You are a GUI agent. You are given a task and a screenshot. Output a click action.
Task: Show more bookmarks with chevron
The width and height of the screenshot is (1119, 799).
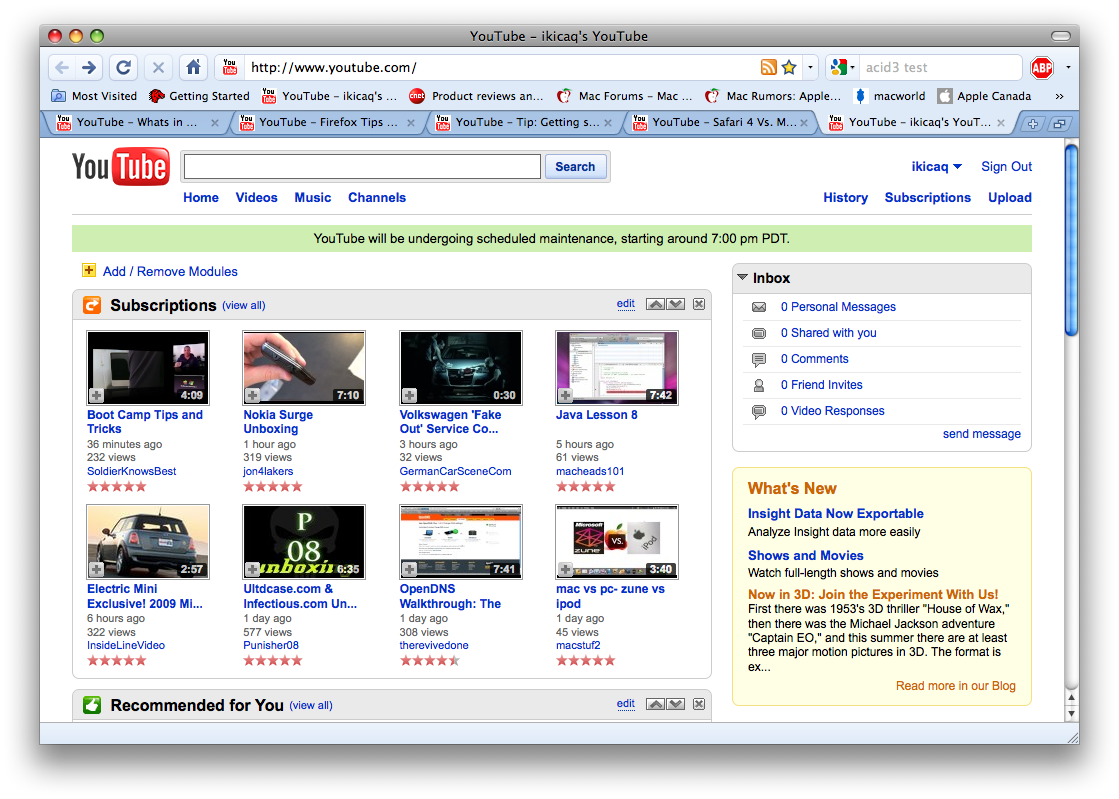1060,96
